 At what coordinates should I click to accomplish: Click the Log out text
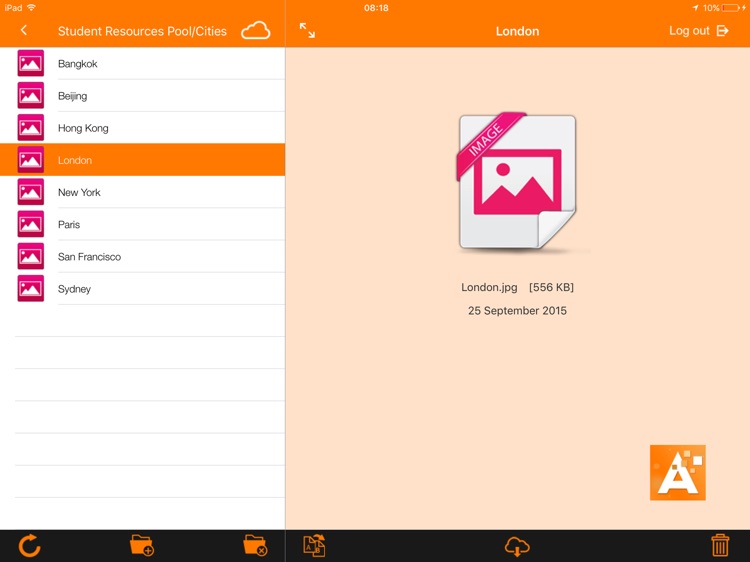pyautogui.click(x=689, y=31)
